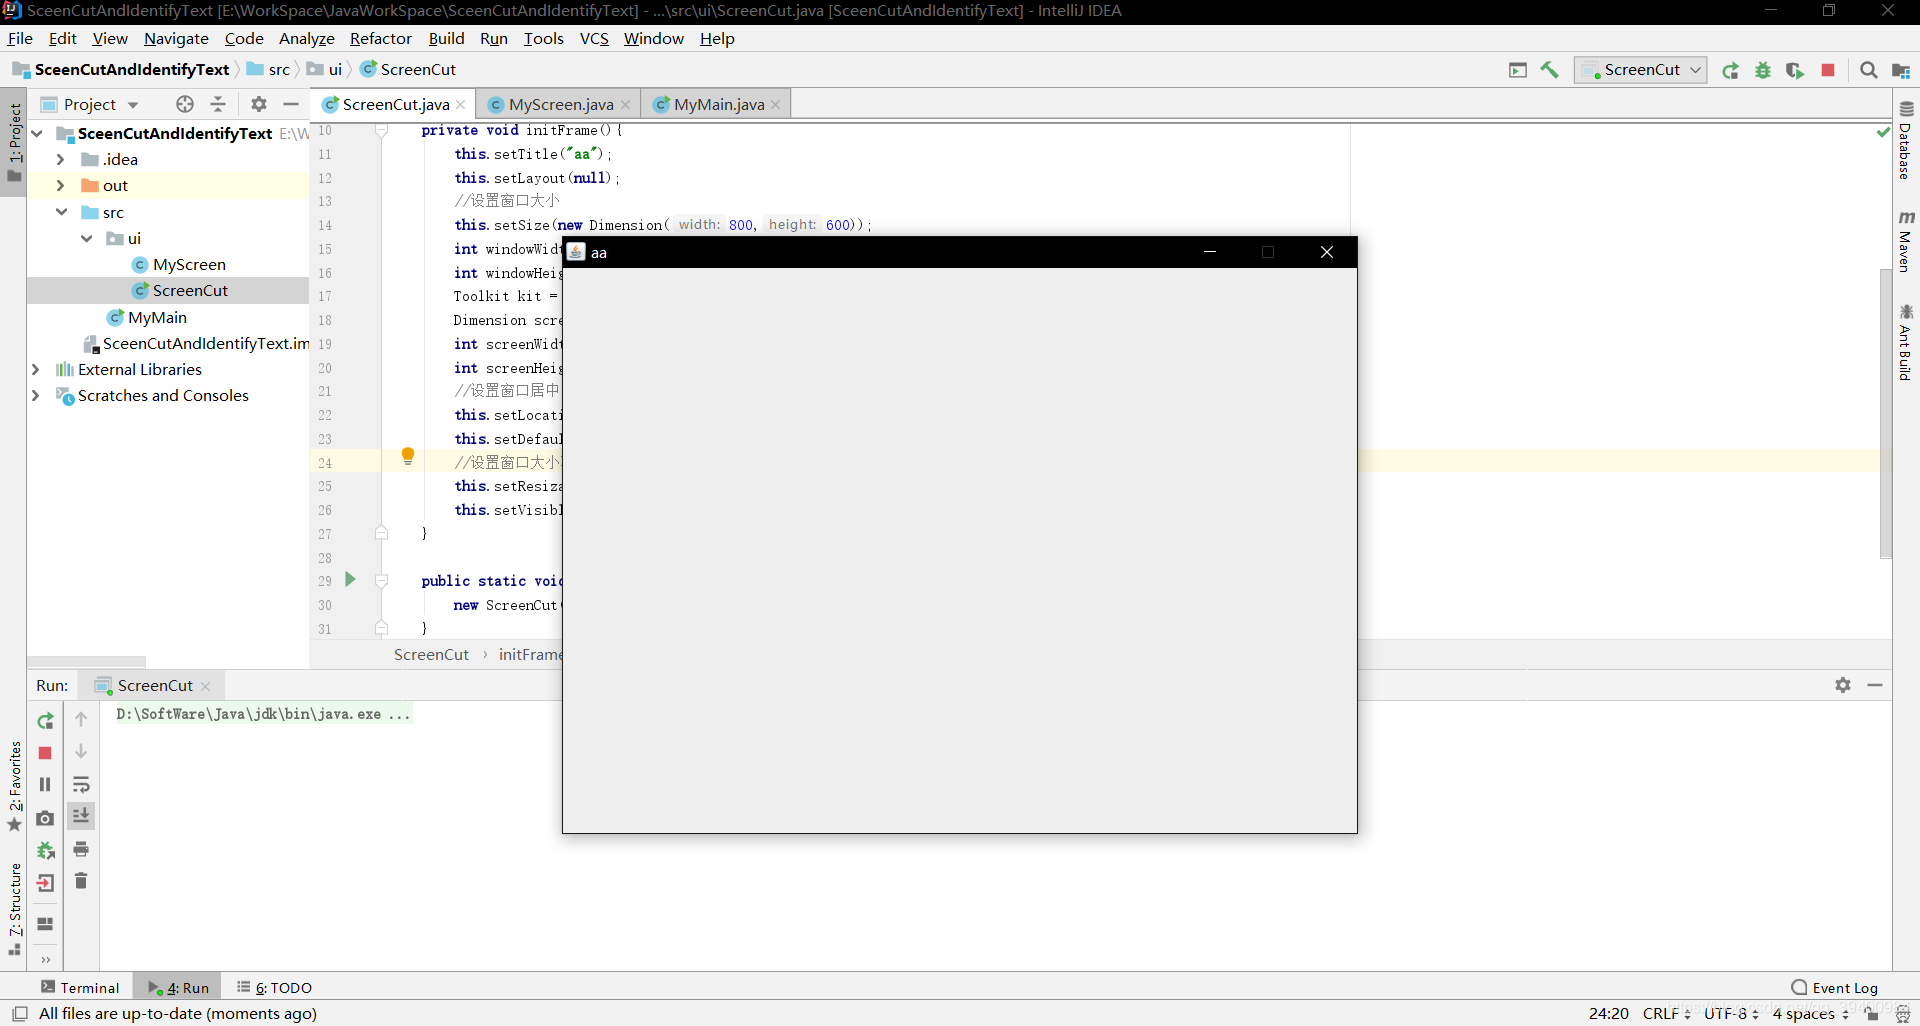Click Collapse All icon in Project panel
This screenshot has height=1026, width=1920.
pos(218,104)
